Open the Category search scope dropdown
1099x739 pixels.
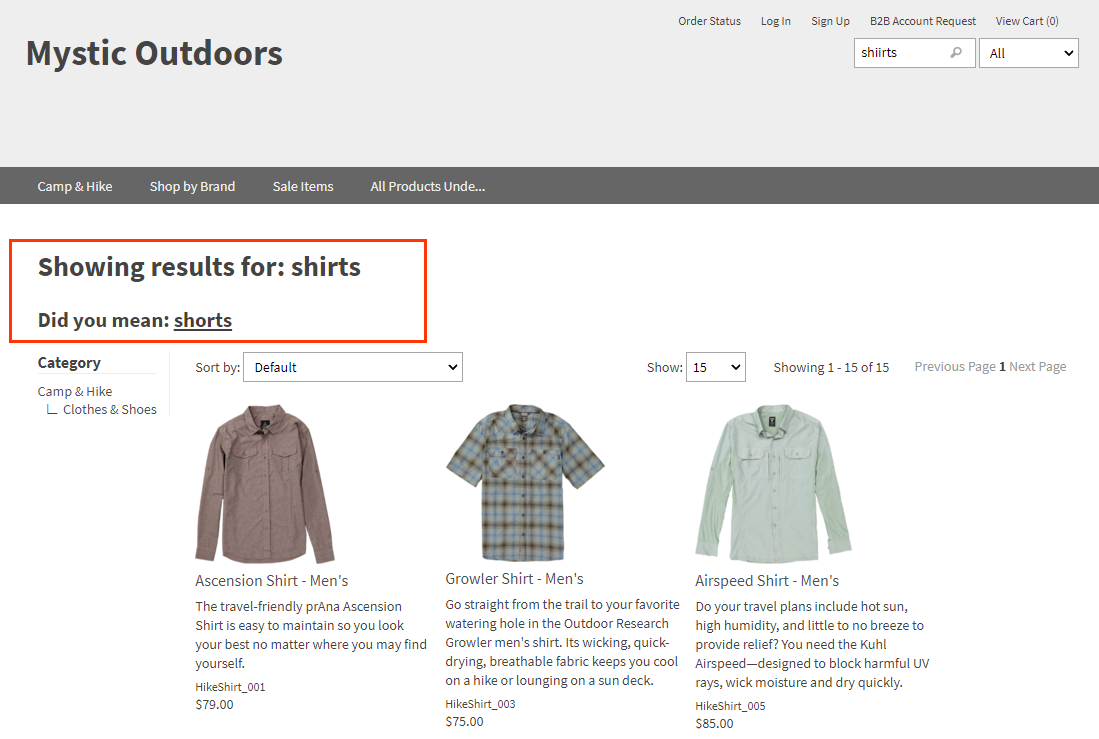[1028, 52]
